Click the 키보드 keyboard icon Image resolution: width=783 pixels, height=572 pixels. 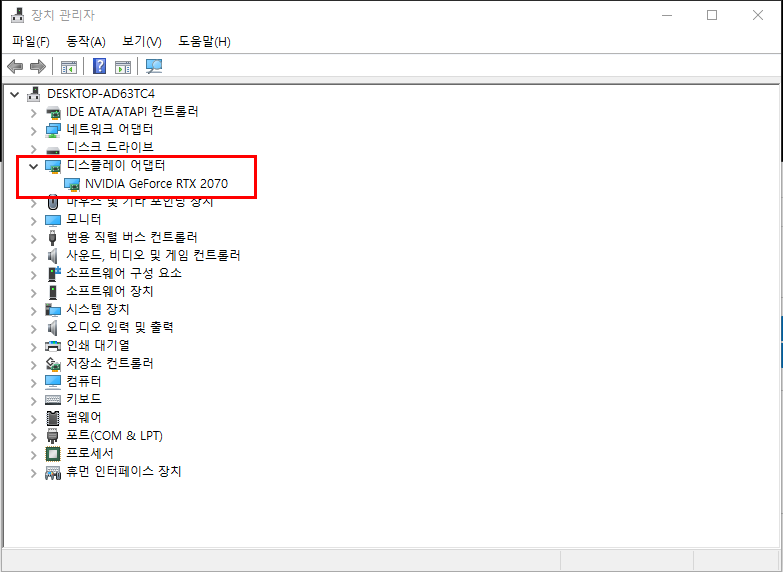pyautogui.click(x=53, y=400)
